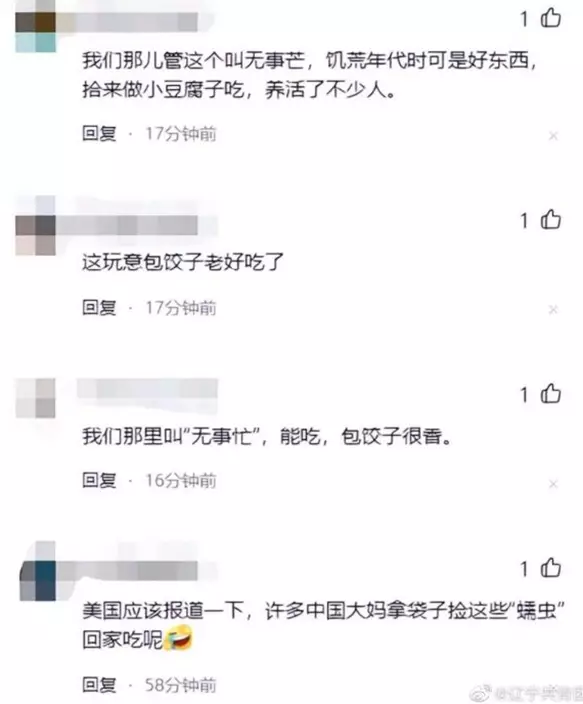Open the blurred username above 无事忙 comment
The image size is (583, 704).
click(147, 389)
